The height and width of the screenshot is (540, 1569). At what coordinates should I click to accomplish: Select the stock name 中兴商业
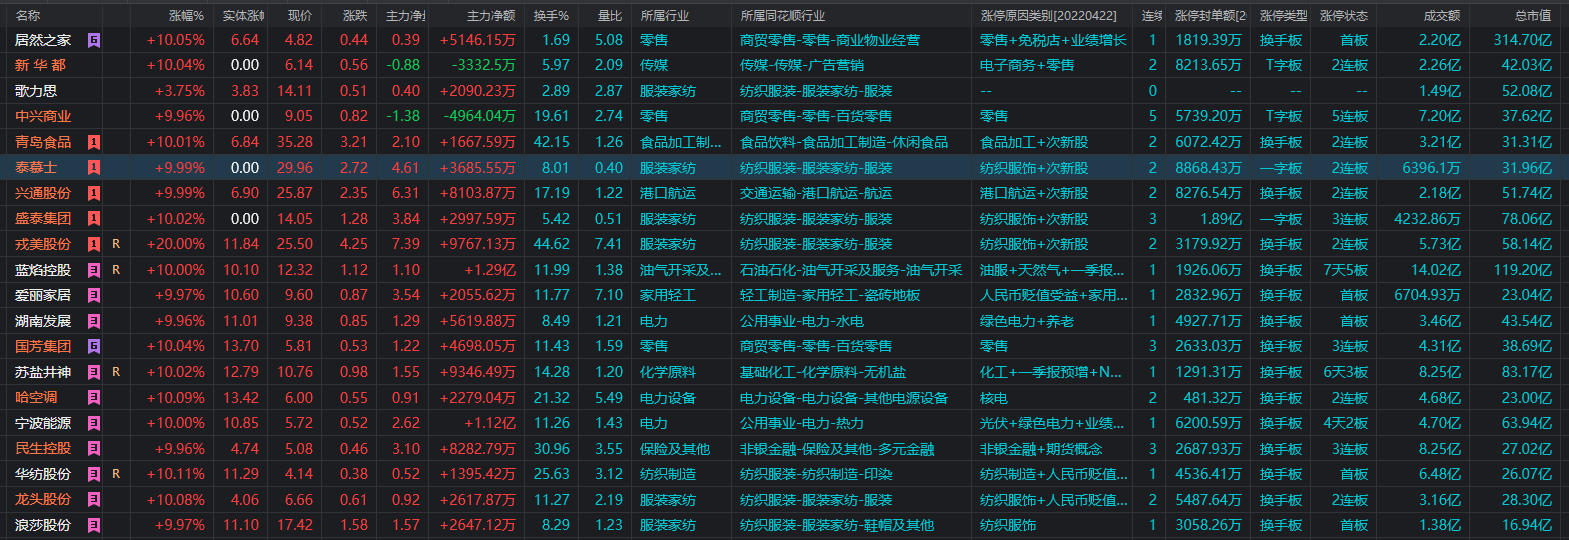pyautogui.click(x=43, y=116)
